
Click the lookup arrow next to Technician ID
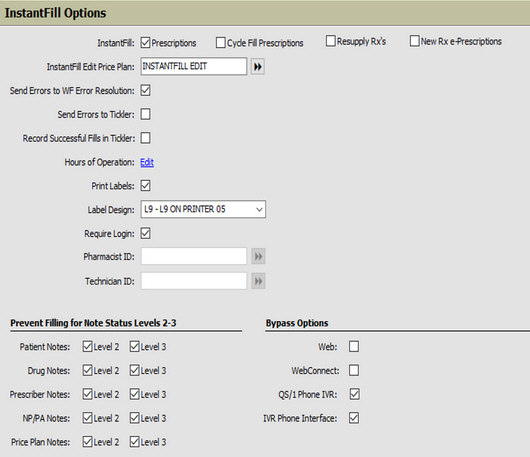point(258,281)
